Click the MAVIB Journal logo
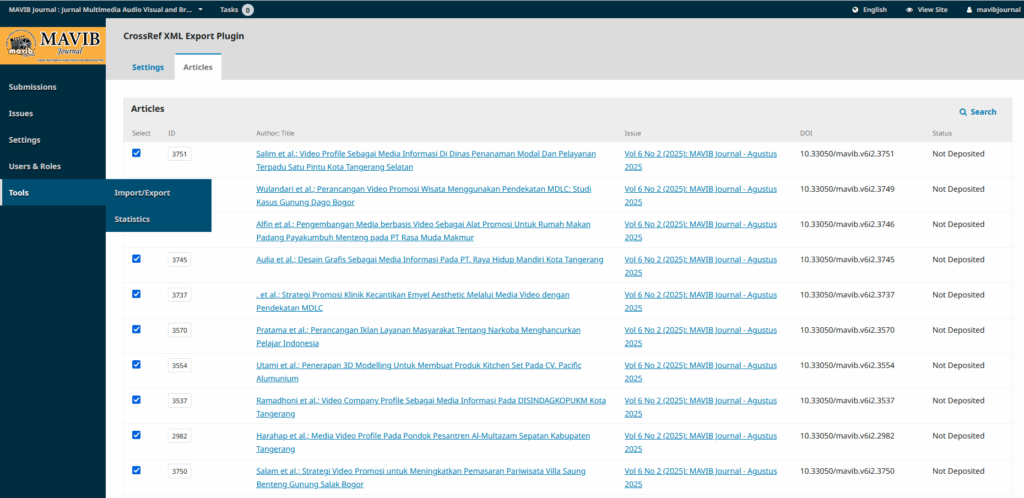The height and width of the screenshot is (498, 1024). click(52, 46)
